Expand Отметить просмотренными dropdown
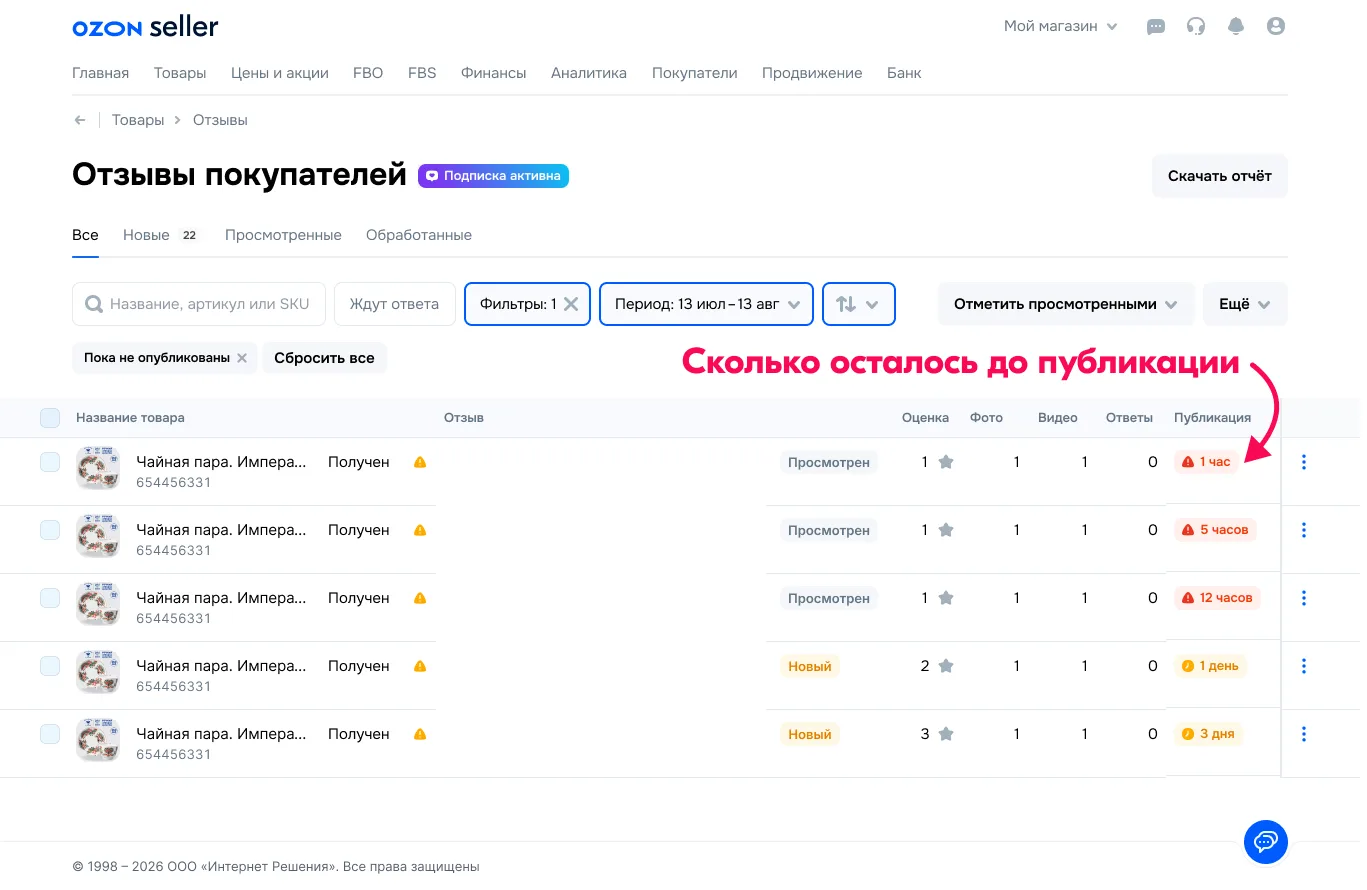Viewport: 1367px width, 890px height. tap(1066, 304)
